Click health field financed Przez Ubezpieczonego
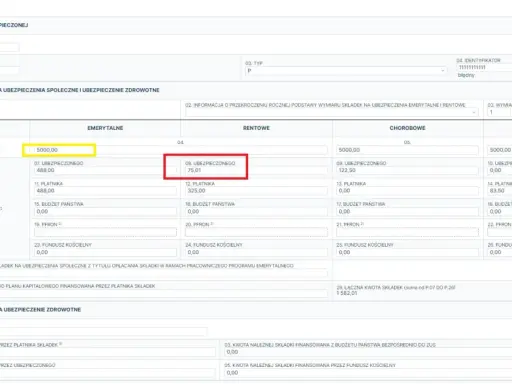This screenshot has width=512, height=384. 107,373
